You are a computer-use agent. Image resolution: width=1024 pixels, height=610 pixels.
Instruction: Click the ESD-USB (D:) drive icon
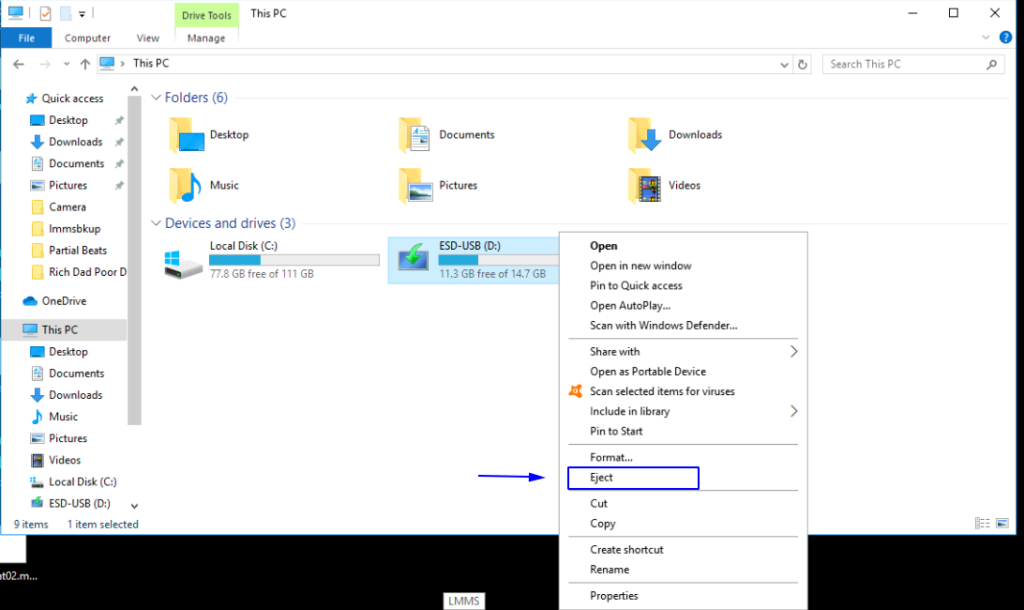click(x=413, y=257)
